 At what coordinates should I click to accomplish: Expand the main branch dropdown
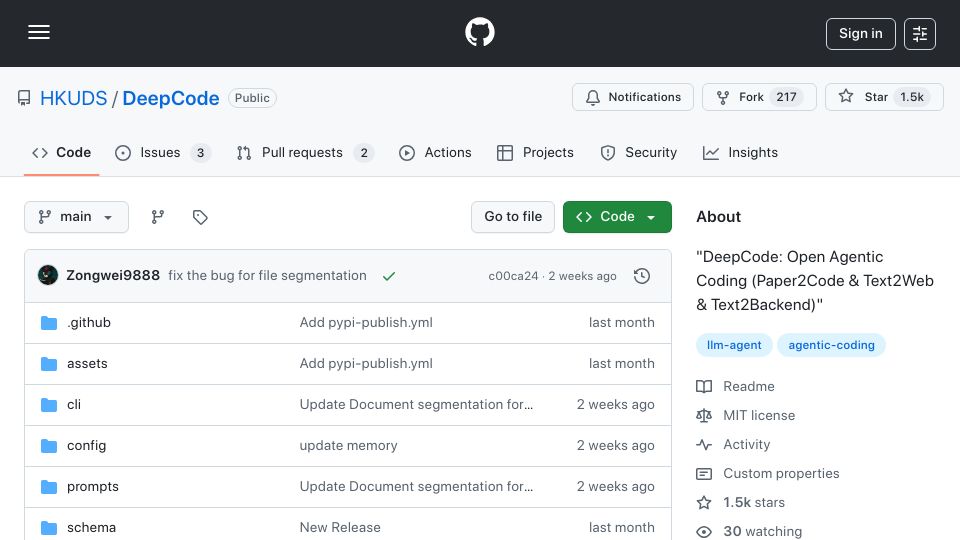point(77,217)
